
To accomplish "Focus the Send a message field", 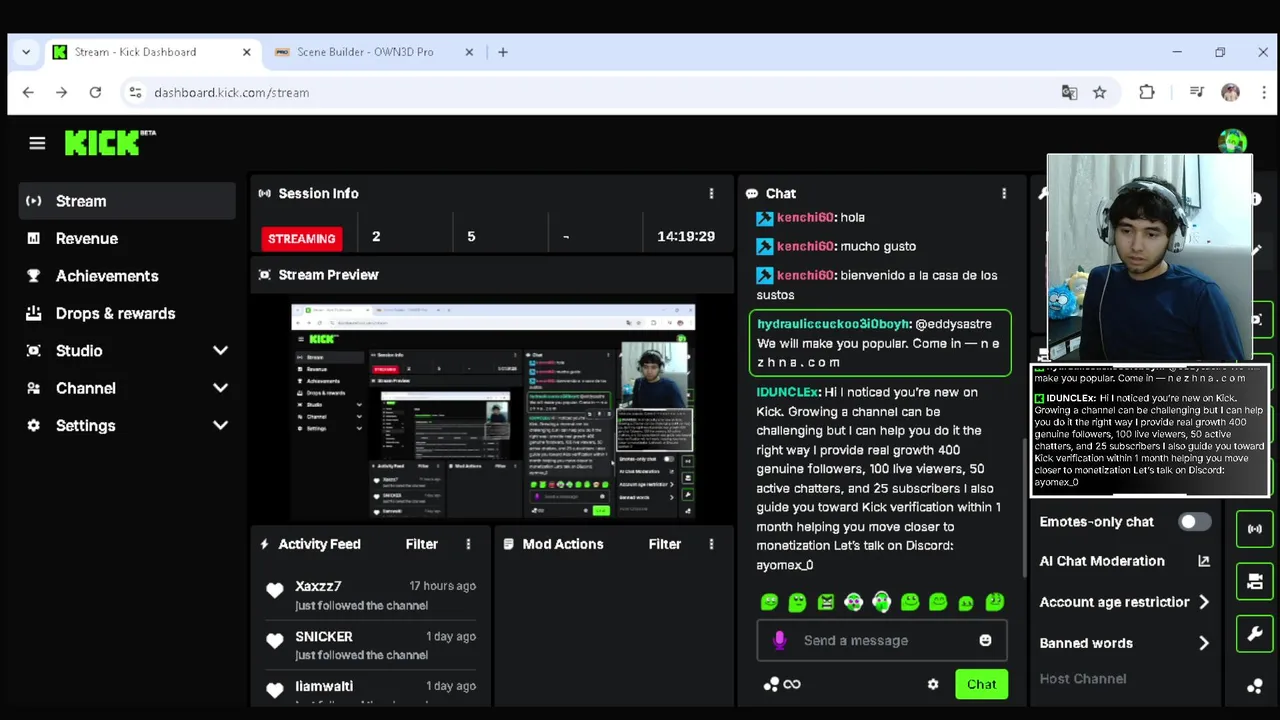I will 881,640.
